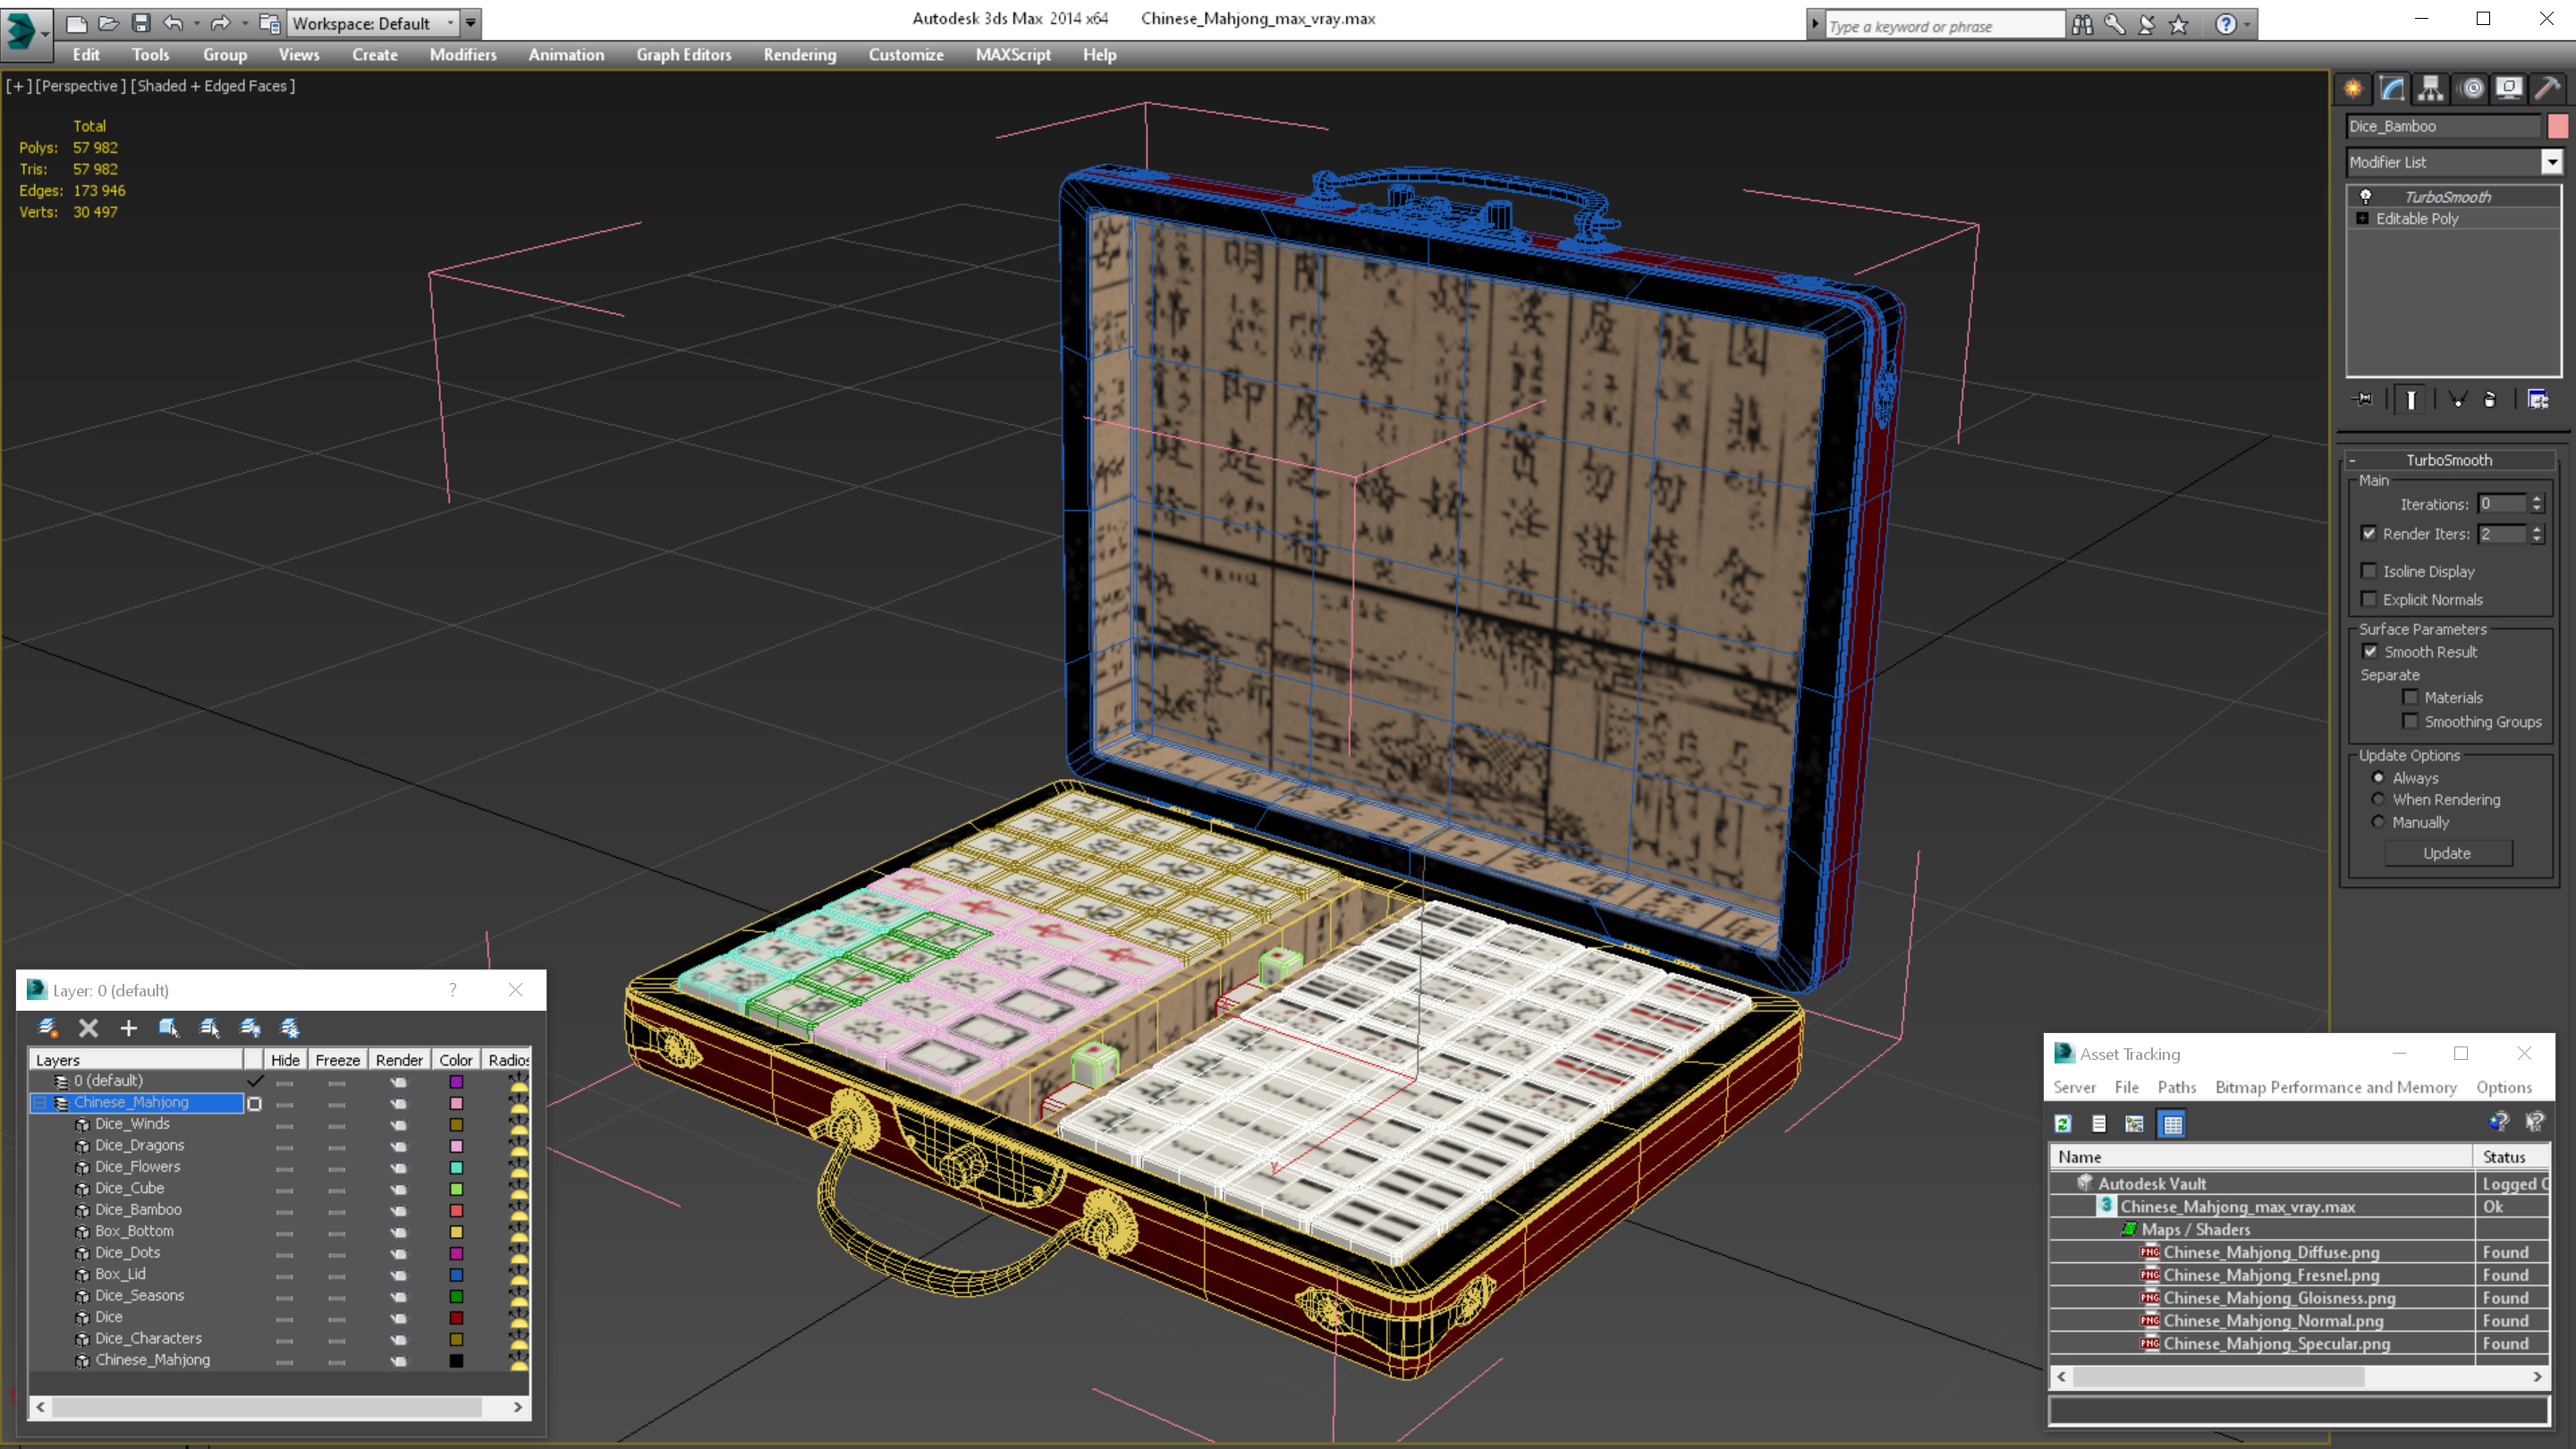Open the Modifier List dropdown

(x=2551, y=162)
